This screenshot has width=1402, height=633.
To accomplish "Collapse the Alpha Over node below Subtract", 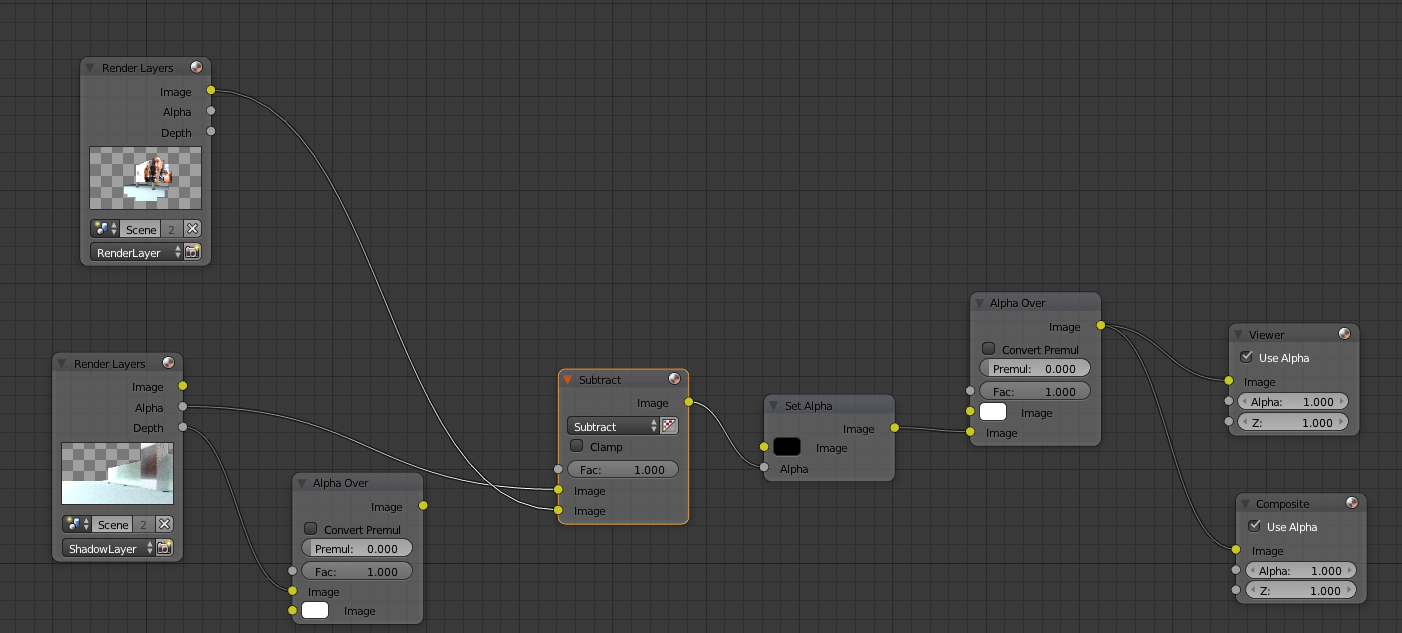I will (302, 482).
